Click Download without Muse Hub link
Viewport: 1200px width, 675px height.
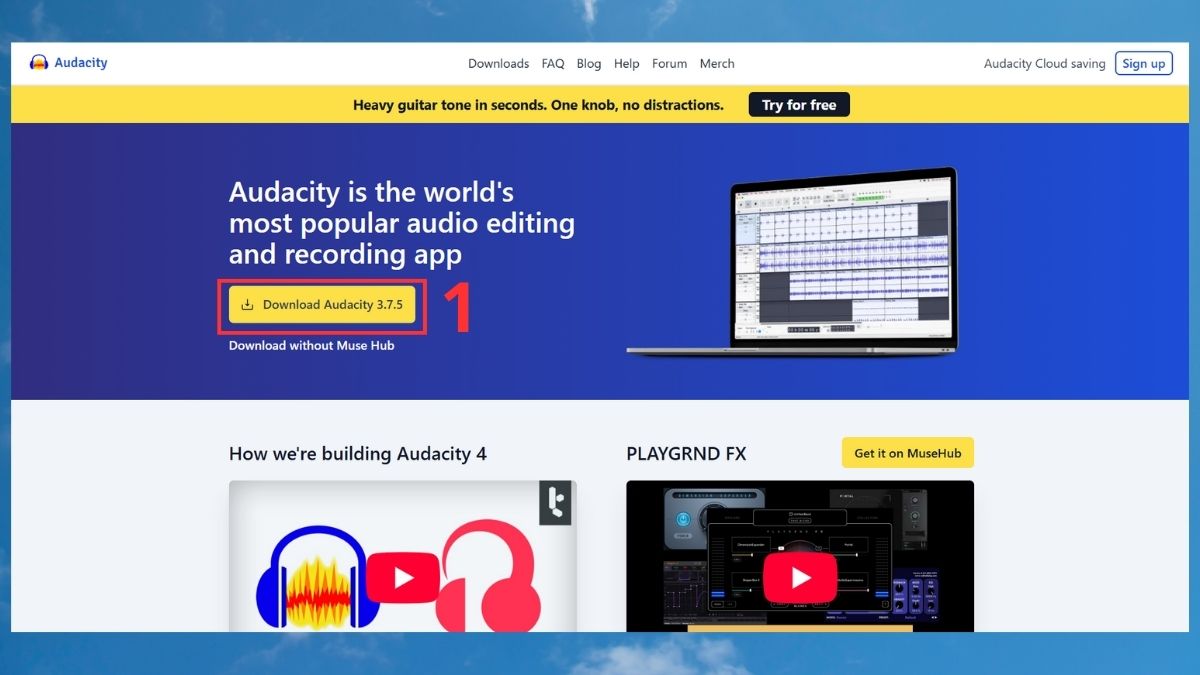[x=312, y=346]
